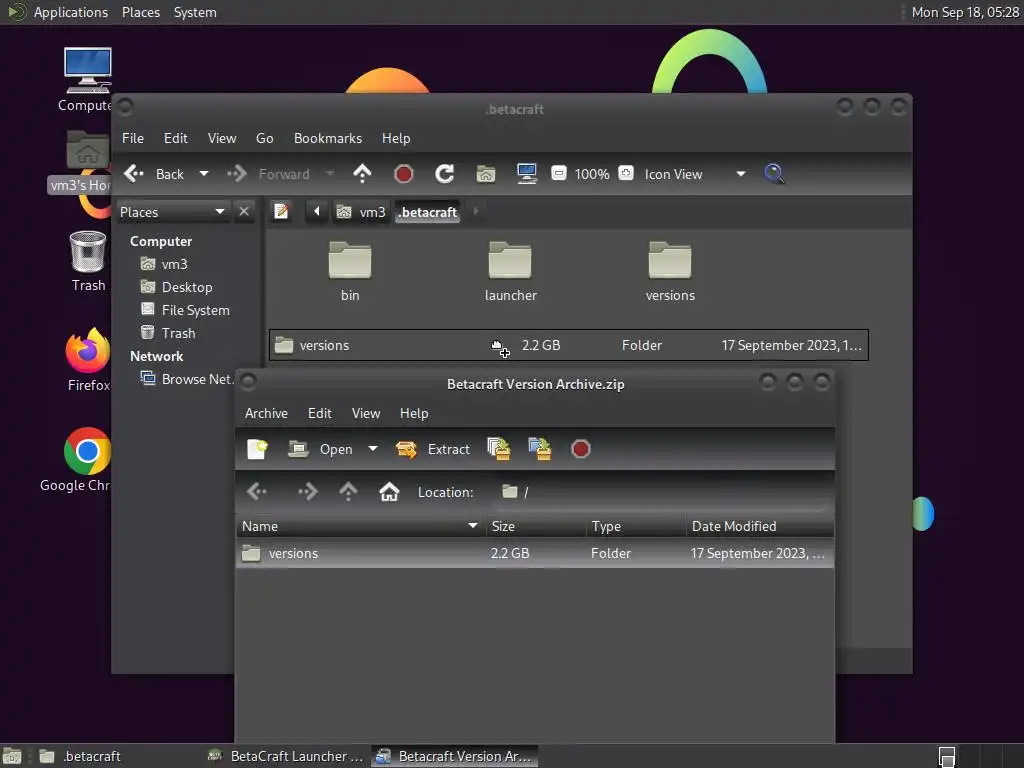The image size is (1024, 768).
Task: Click the clock Mon Sep 18, 05:28
Action: pos(965,12)
